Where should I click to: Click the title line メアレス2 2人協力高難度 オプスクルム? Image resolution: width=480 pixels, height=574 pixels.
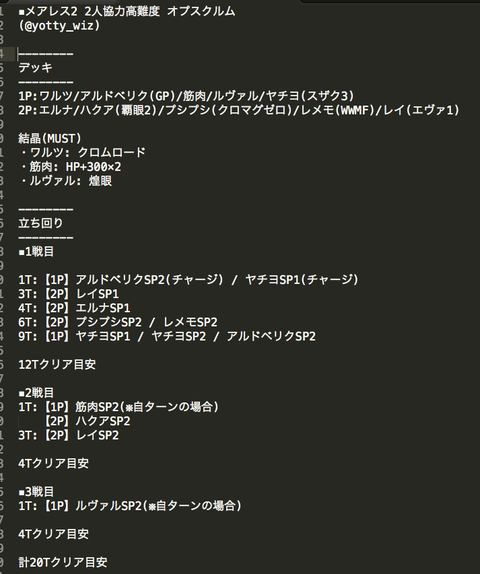tap(127, 11)
